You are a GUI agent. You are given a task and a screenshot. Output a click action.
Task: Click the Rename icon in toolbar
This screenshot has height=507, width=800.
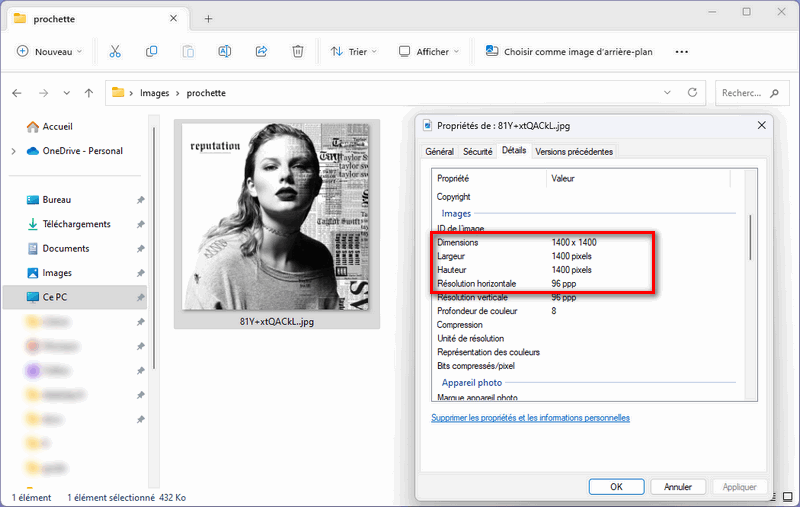pos(224,52)
